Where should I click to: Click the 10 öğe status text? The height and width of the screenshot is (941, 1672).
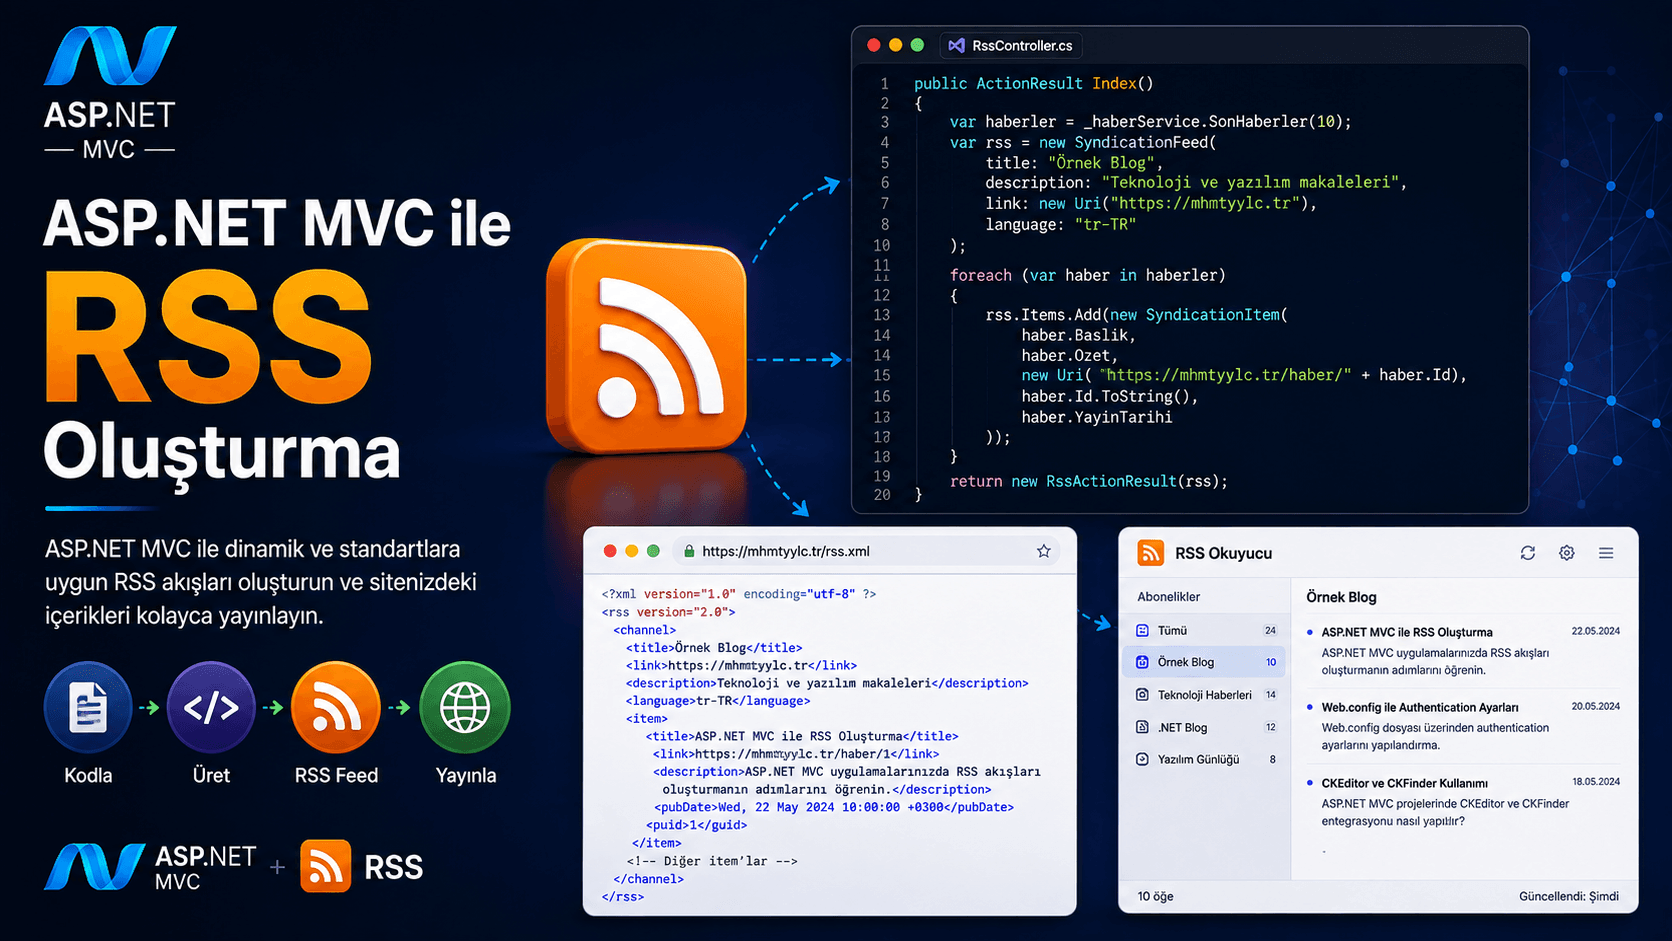[x=1155, y=896]
